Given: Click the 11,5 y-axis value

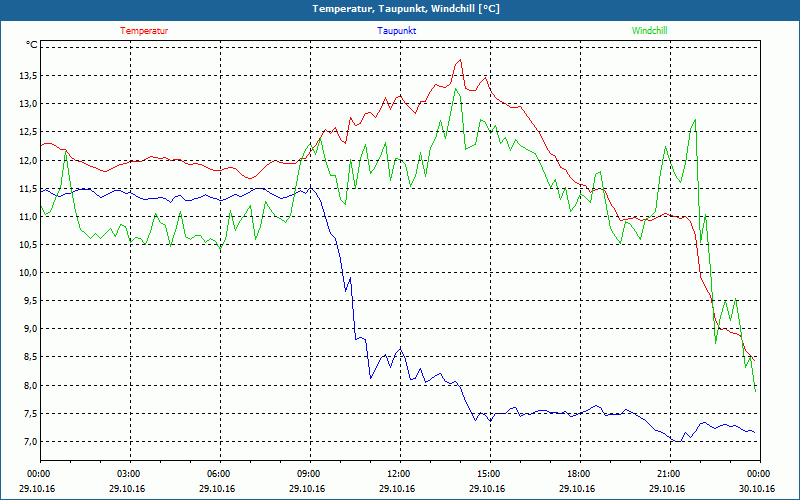Looking at the screenshot, I should [28, 189].
